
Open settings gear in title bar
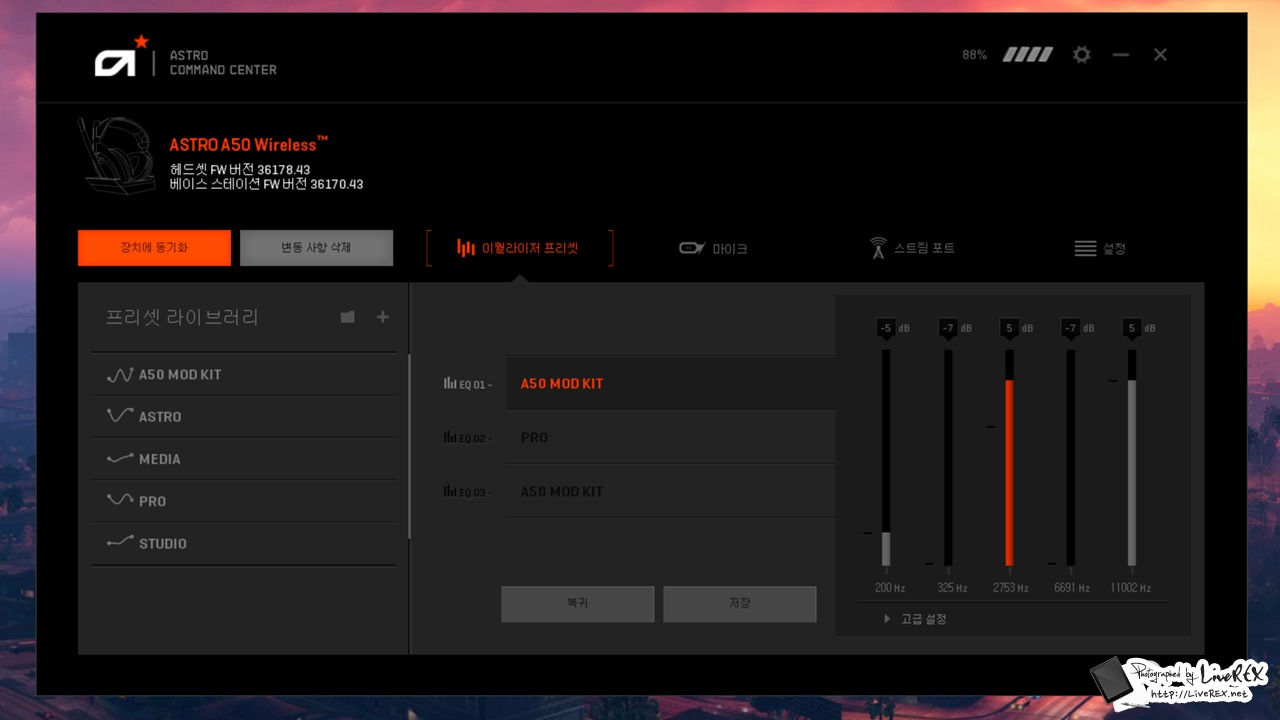click(1081, 55)
